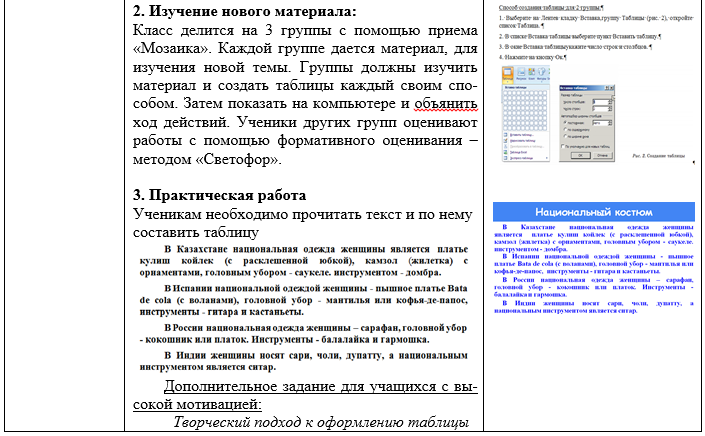Click the misspelled underlined word "объянить"
Image resolution: width=705 pixels, height=436 pixels.
click(x=446, y=104)
